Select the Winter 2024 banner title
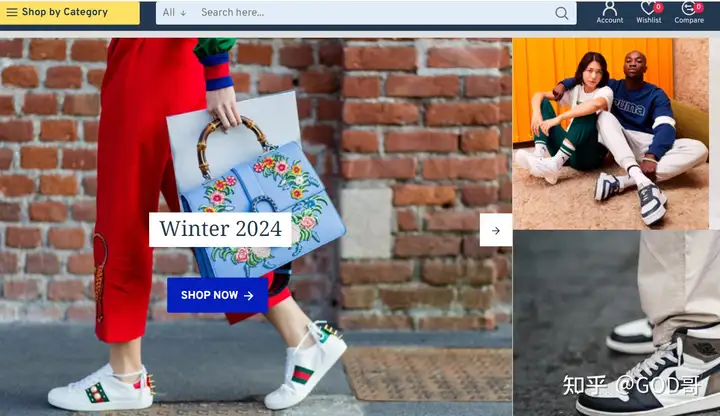Screen dimensions: 720x416 (220, 229)
